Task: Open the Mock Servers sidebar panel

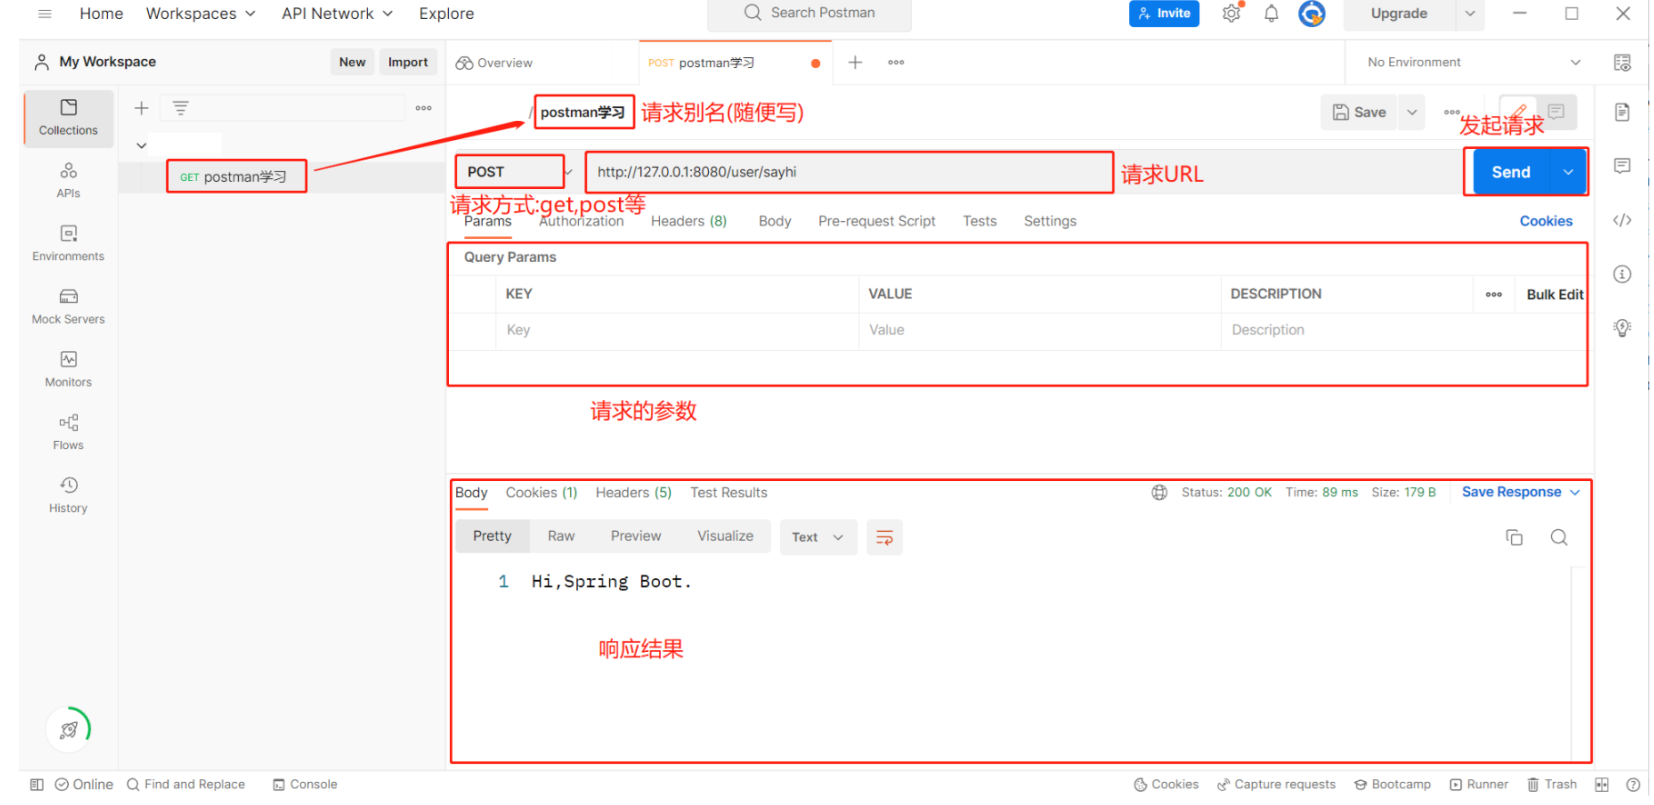Action: (68, 307)
